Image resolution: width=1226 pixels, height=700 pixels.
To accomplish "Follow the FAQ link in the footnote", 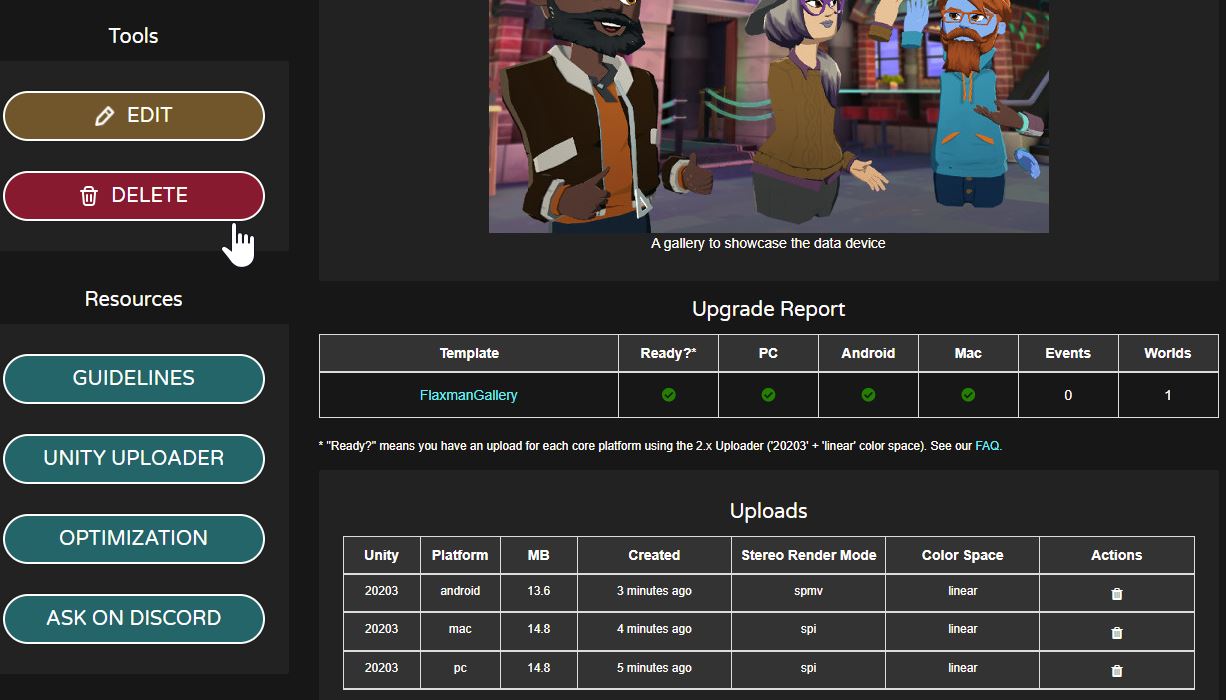I will [987, 446].
